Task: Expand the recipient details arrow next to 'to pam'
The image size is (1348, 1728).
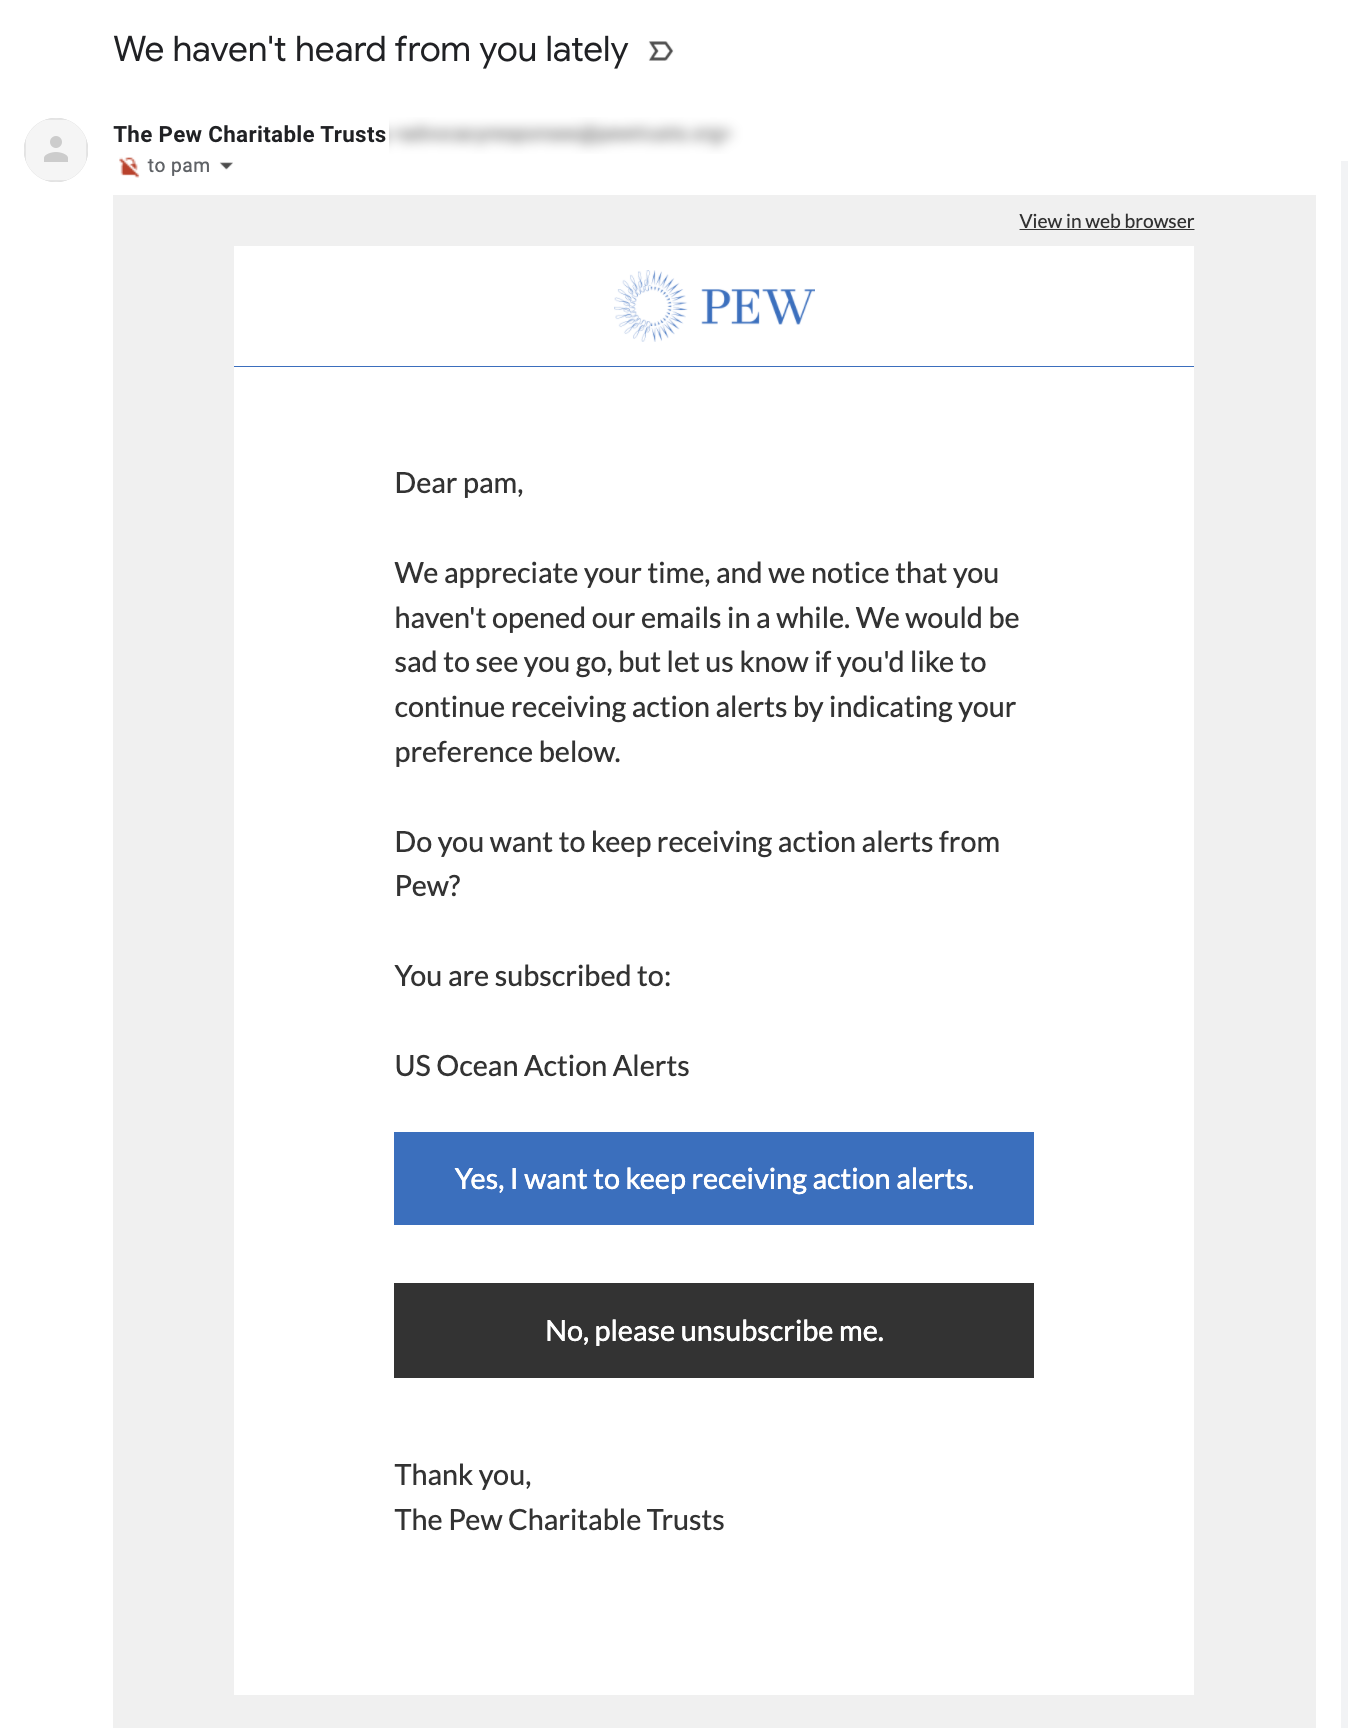Action: point(228,166)
